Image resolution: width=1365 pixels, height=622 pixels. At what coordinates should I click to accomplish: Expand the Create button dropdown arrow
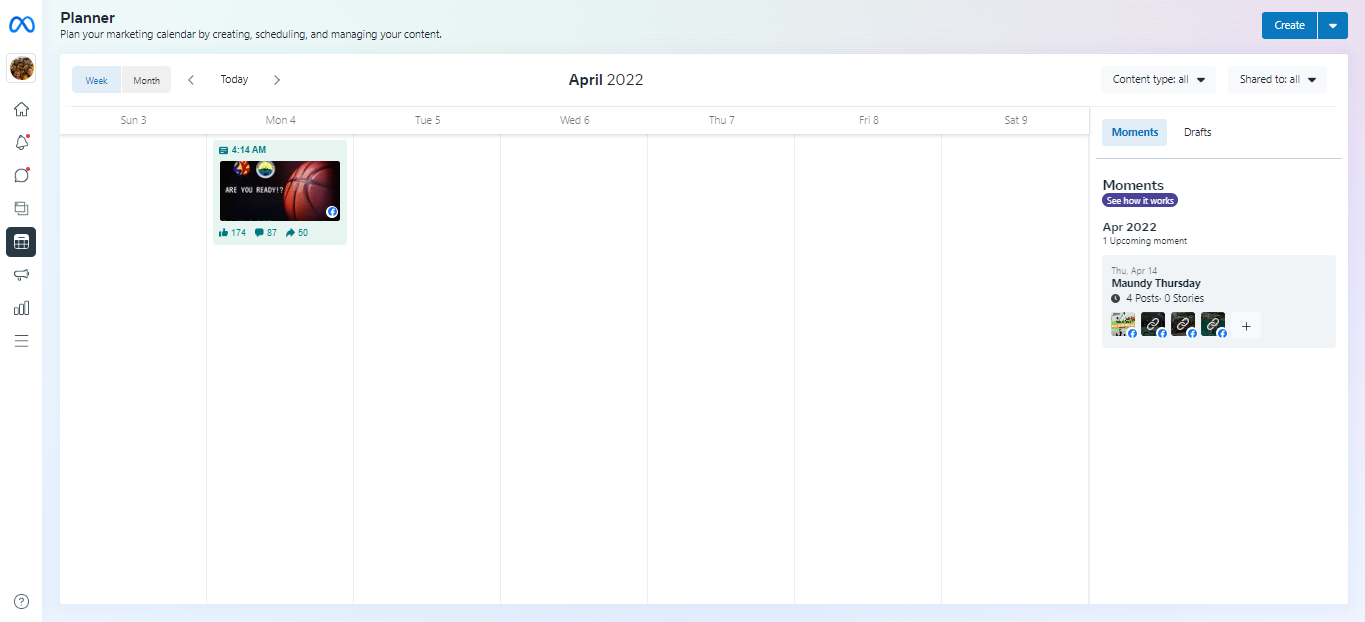[1333, 25]
